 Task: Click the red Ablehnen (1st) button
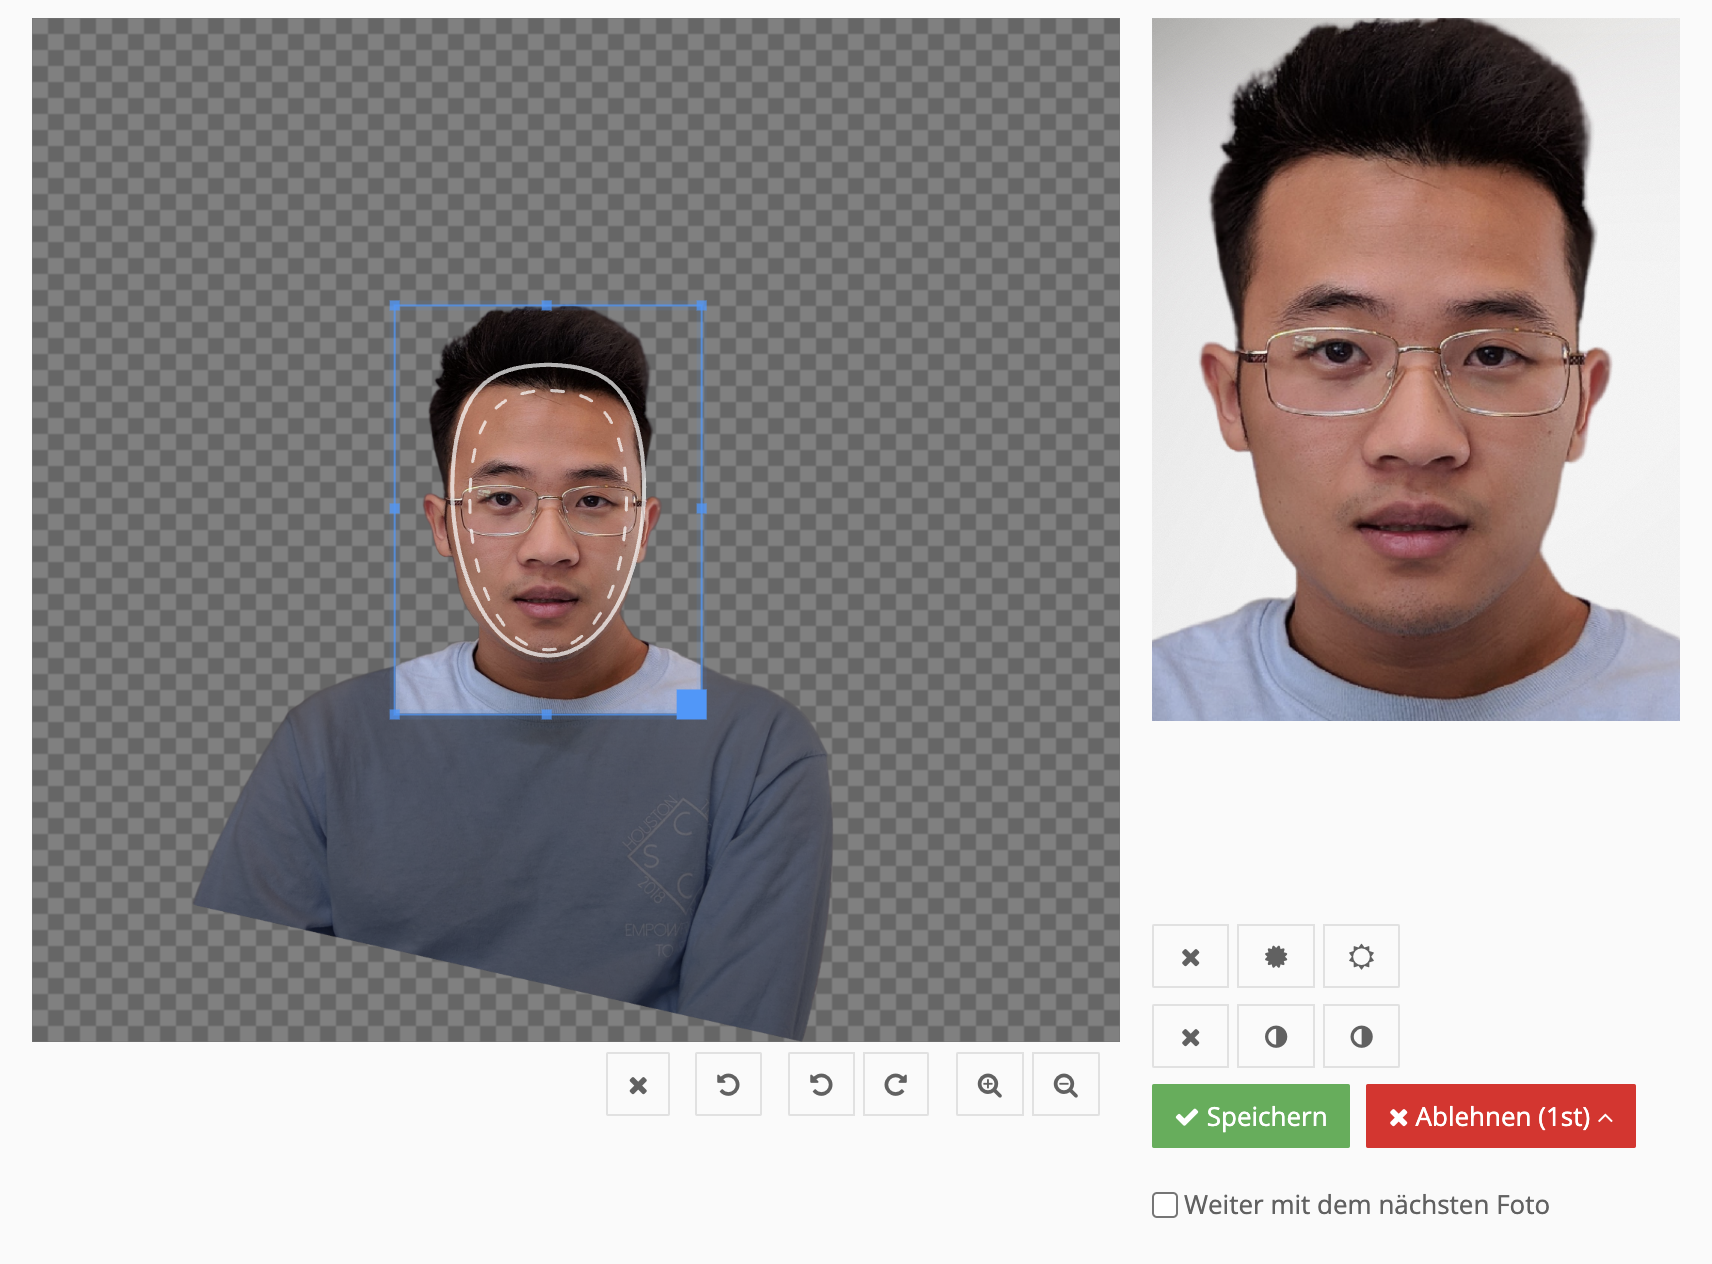[1490, 1117]
